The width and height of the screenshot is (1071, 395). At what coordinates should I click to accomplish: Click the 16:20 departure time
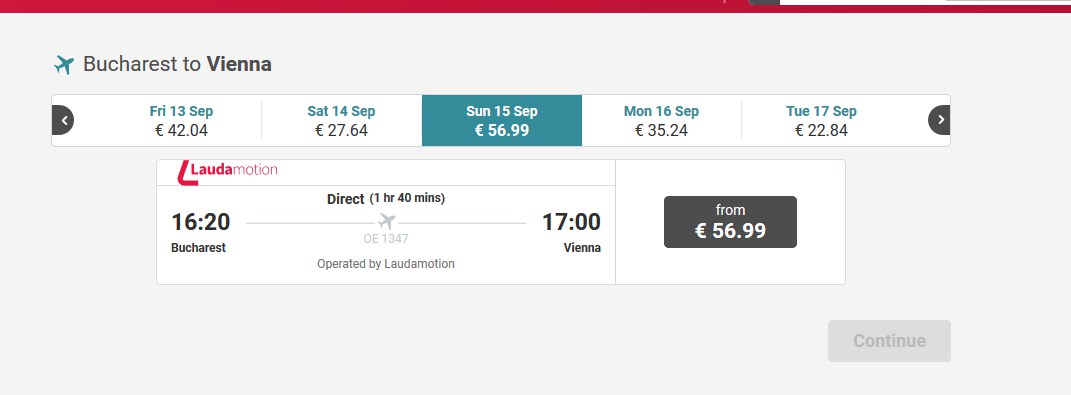click(x=201, y=222)
